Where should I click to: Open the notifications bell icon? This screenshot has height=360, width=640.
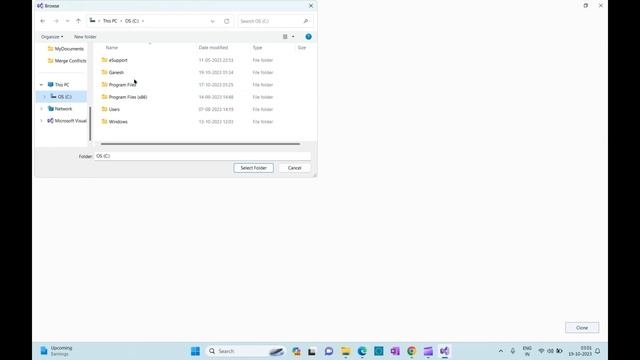point(598,351)
